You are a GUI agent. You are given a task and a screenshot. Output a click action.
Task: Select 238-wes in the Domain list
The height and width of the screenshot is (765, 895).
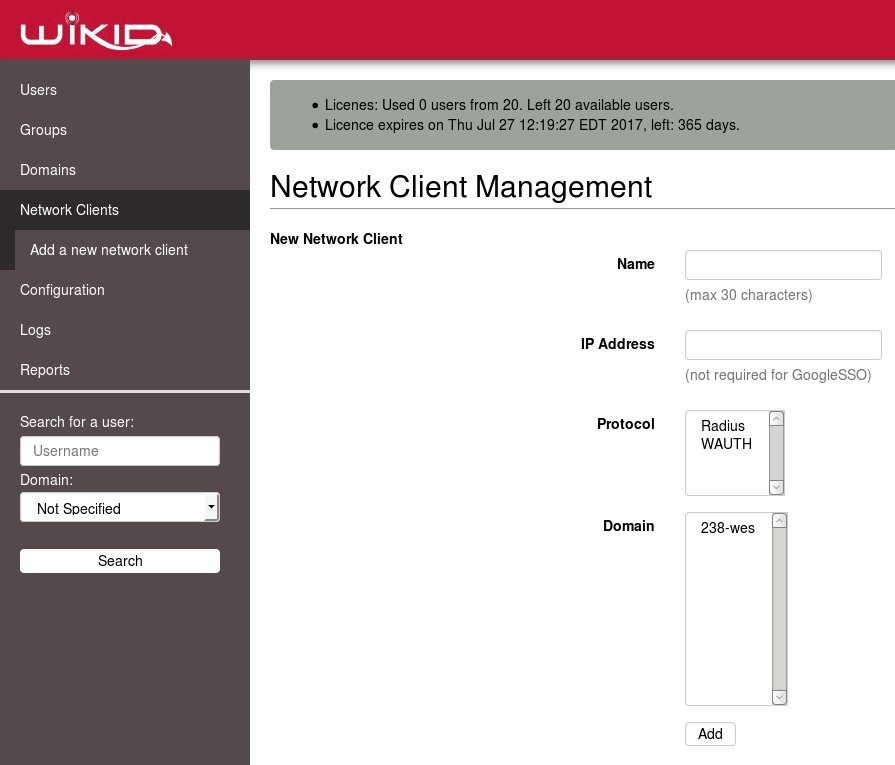coord(725,528)
